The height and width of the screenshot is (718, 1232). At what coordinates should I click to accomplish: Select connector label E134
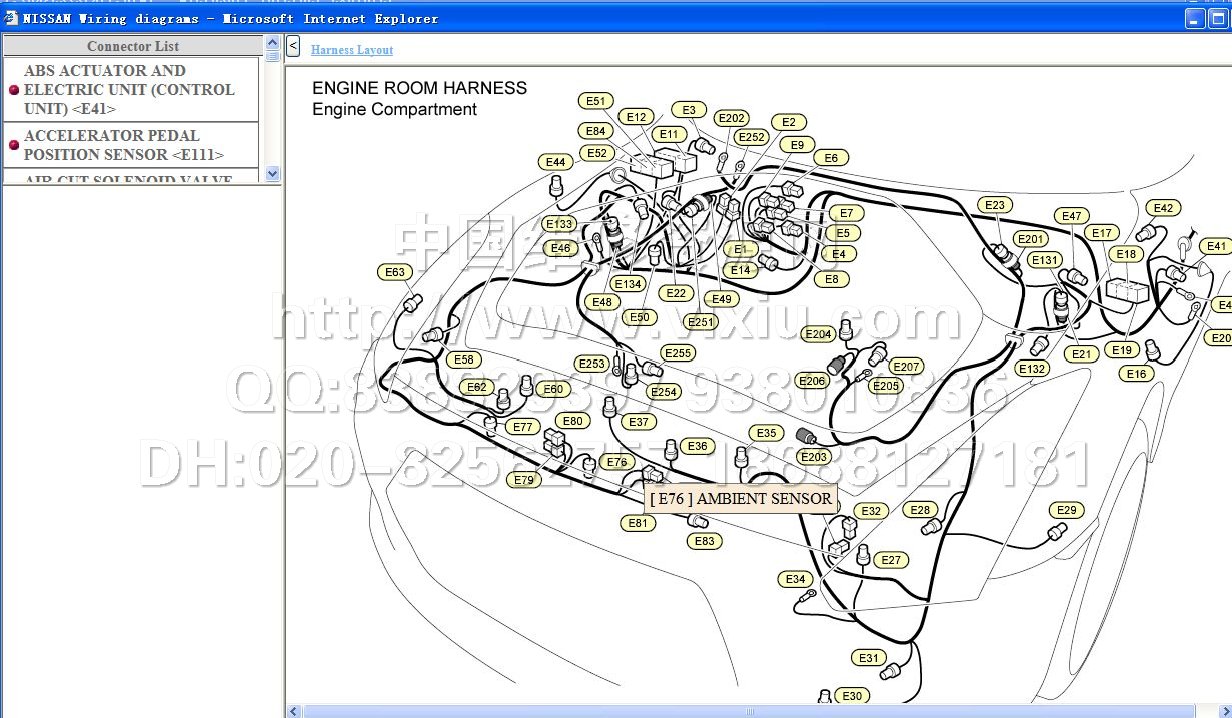point(628,284)
